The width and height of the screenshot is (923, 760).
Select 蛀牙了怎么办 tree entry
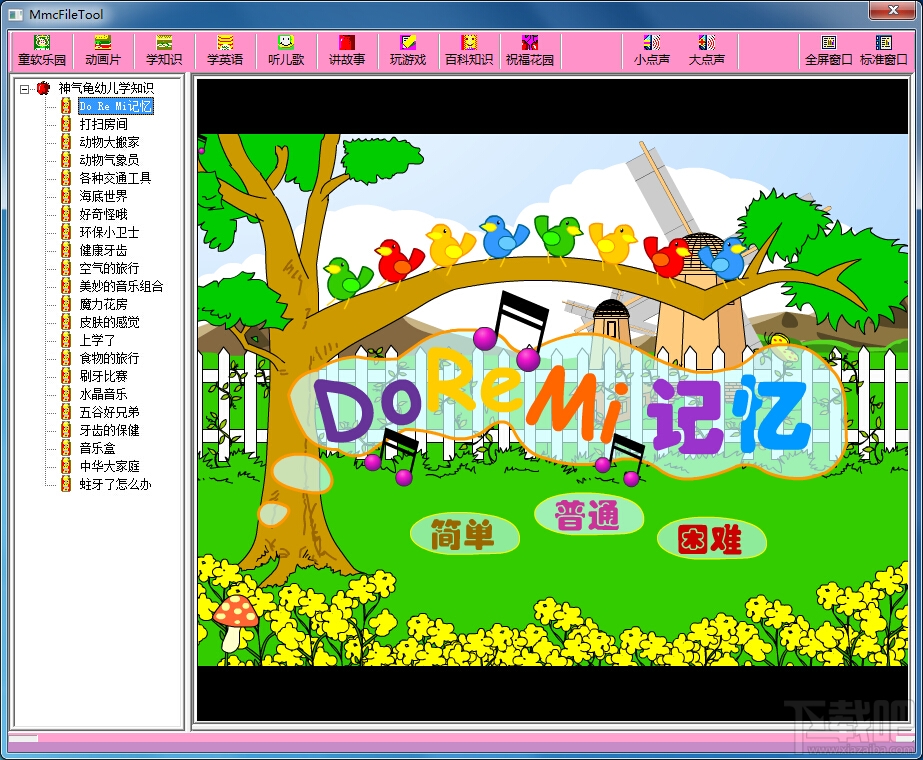(115, 484)
